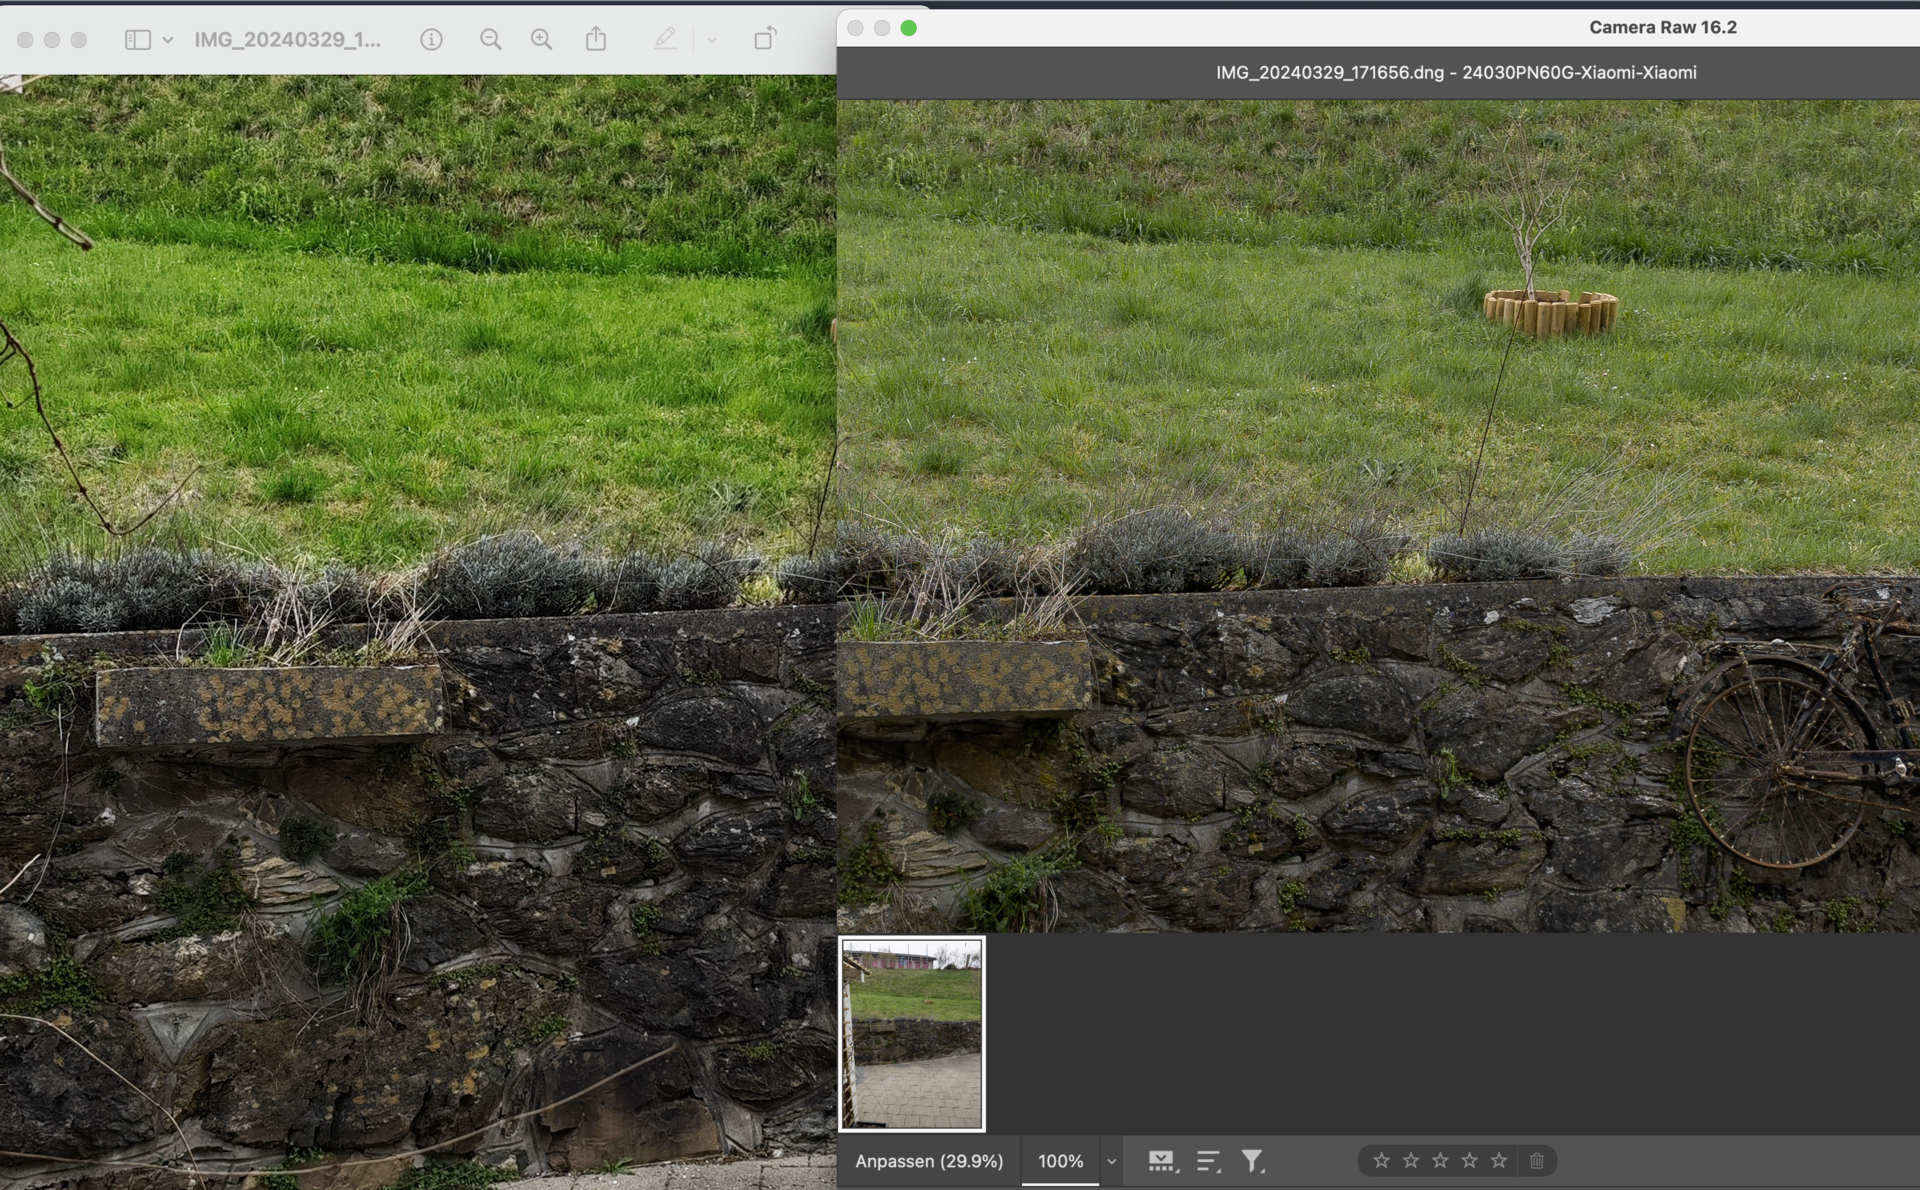Zoom in with Preview magnifier icon
This screenshot has width=1920, height=1190.
tap(541, 39)
